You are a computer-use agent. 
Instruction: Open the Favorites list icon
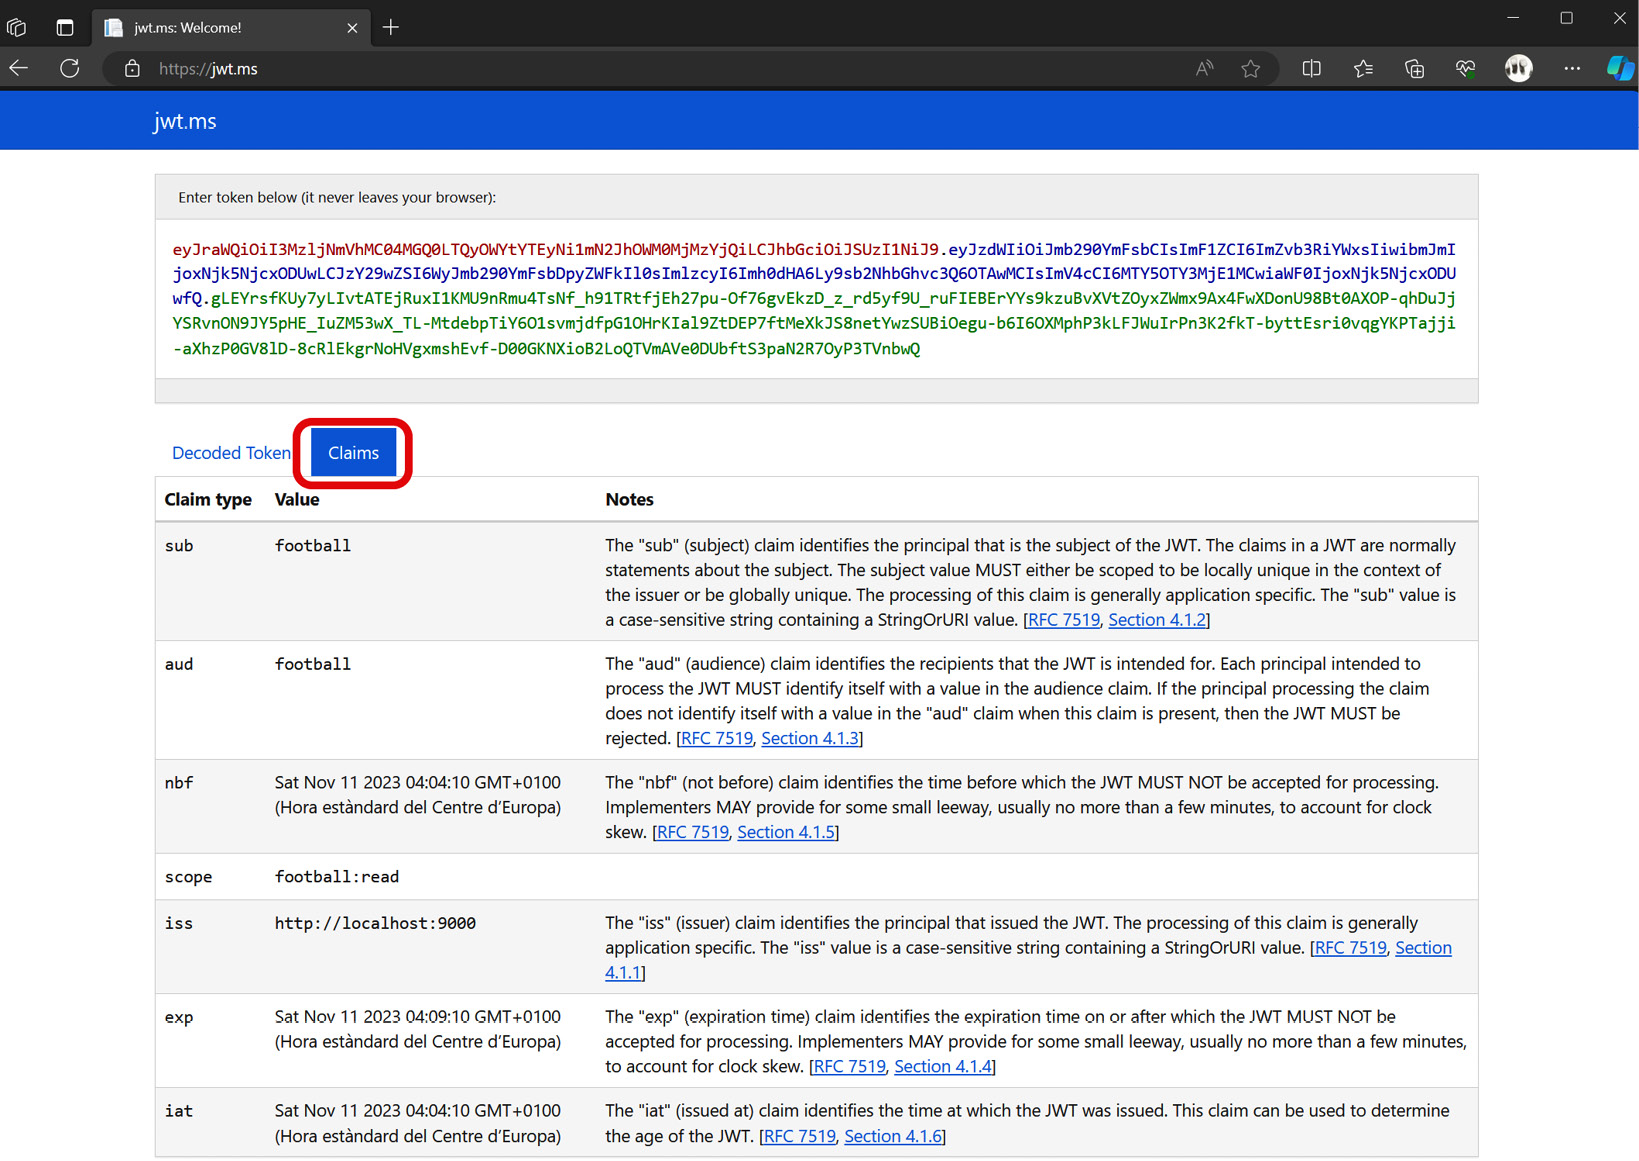pyautogui.click(x=1363, y=68)
